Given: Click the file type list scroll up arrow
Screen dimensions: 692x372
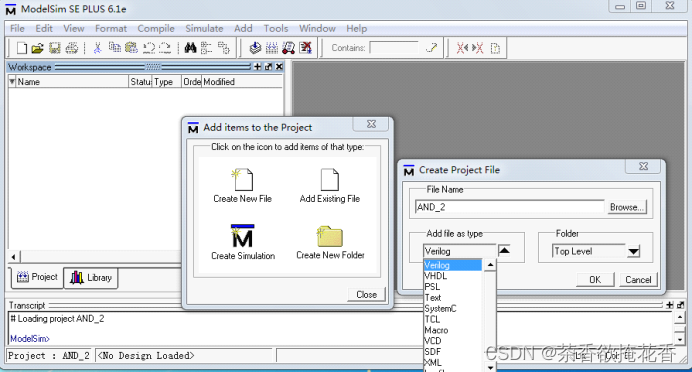Looking at the screenshot, I should [490, 265].
